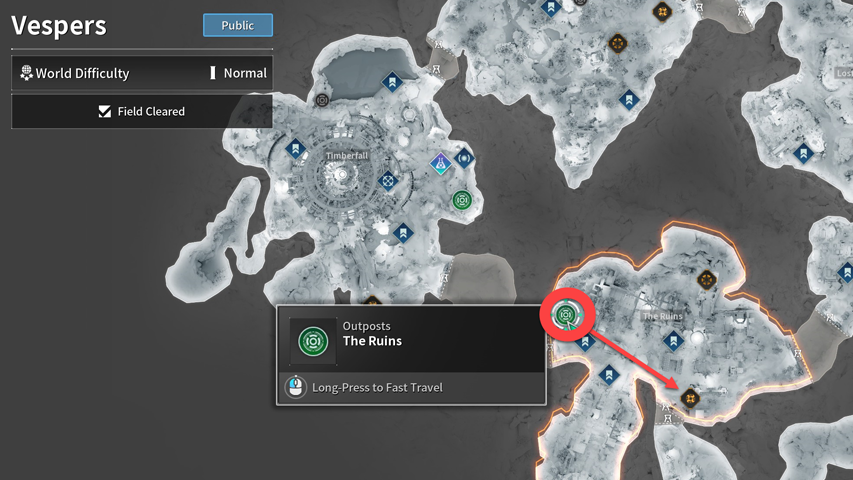The width and height of the screenshot is (853, 480).
Task: Click the green Outposts icon in the tooltip
Action: coord(313,341)
